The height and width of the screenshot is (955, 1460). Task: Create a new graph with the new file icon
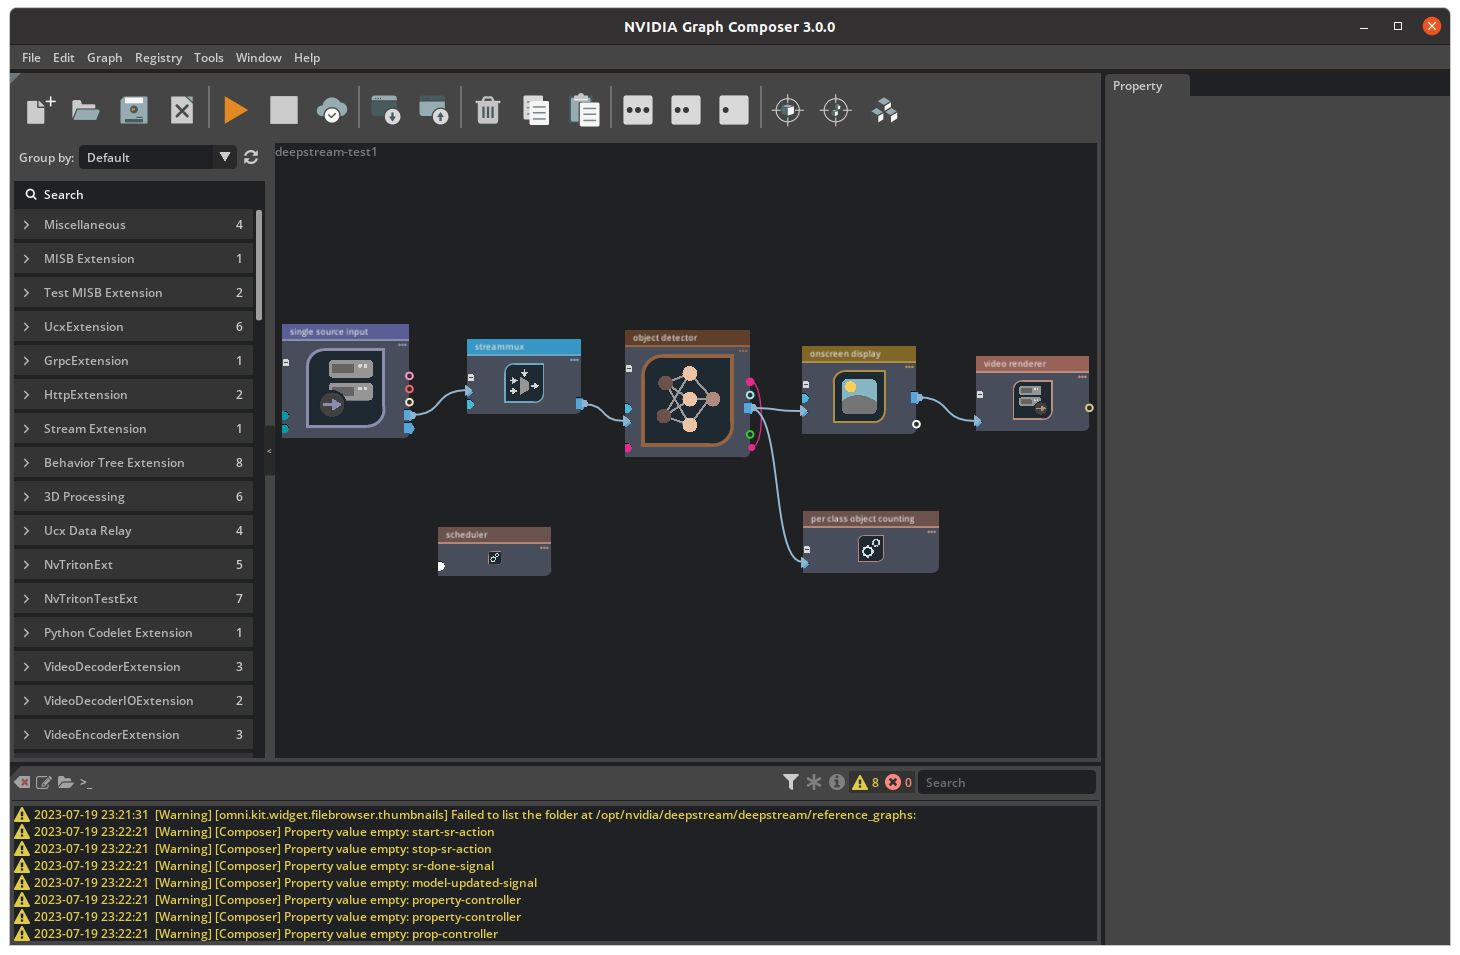coord(40,110)
